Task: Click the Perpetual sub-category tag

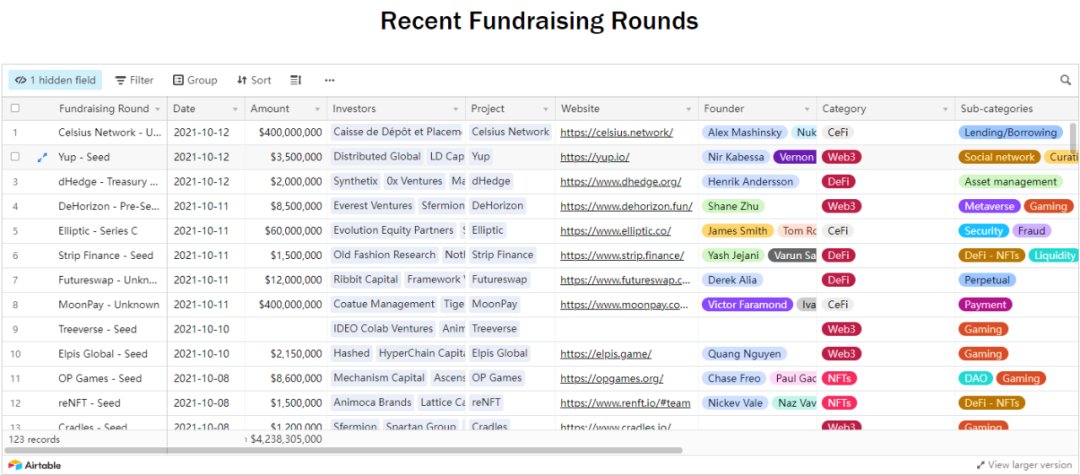Action: click(987, 280)
